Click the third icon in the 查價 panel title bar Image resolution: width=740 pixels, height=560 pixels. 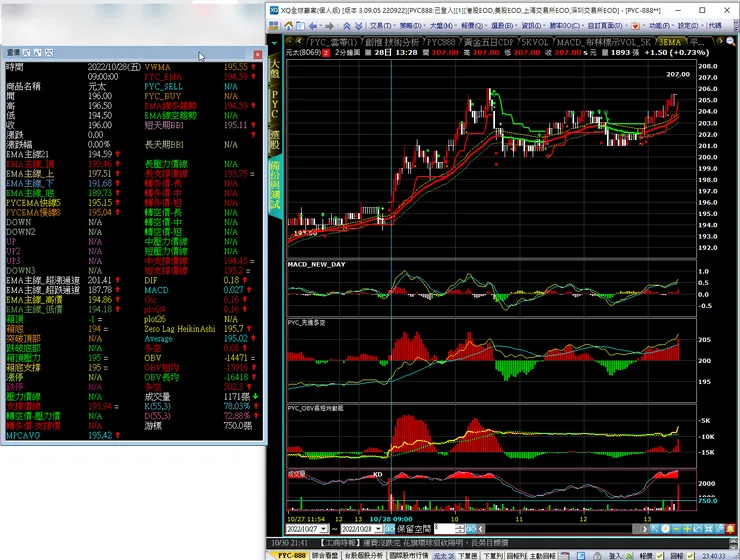click(51, 50)
